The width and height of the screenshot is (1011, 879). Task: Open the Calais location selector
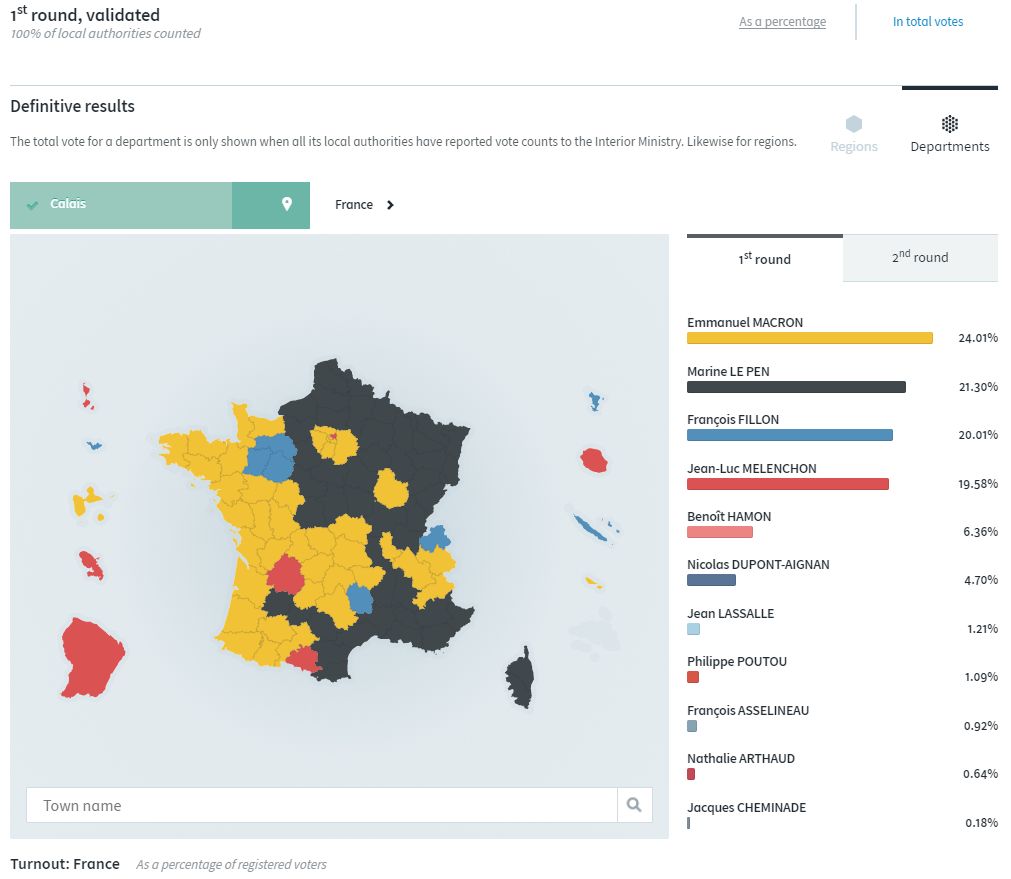(x=121, y=205)
